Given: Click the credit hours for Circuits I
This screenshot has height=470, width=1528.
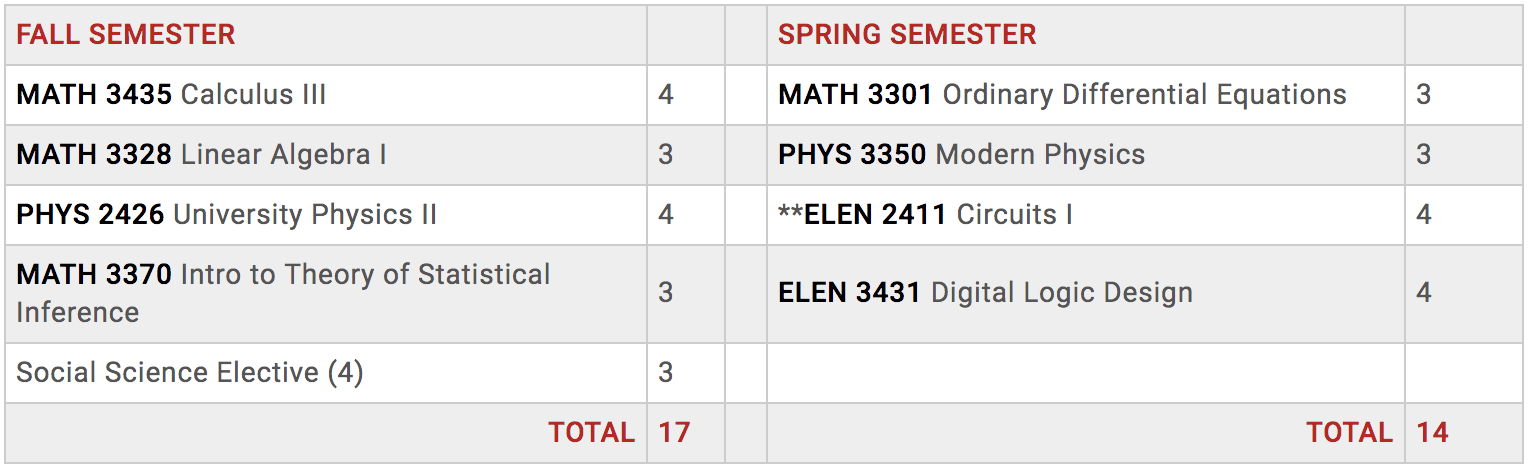Looking at the screenshot, I should pyautogui.click(x=1424, y=215).
